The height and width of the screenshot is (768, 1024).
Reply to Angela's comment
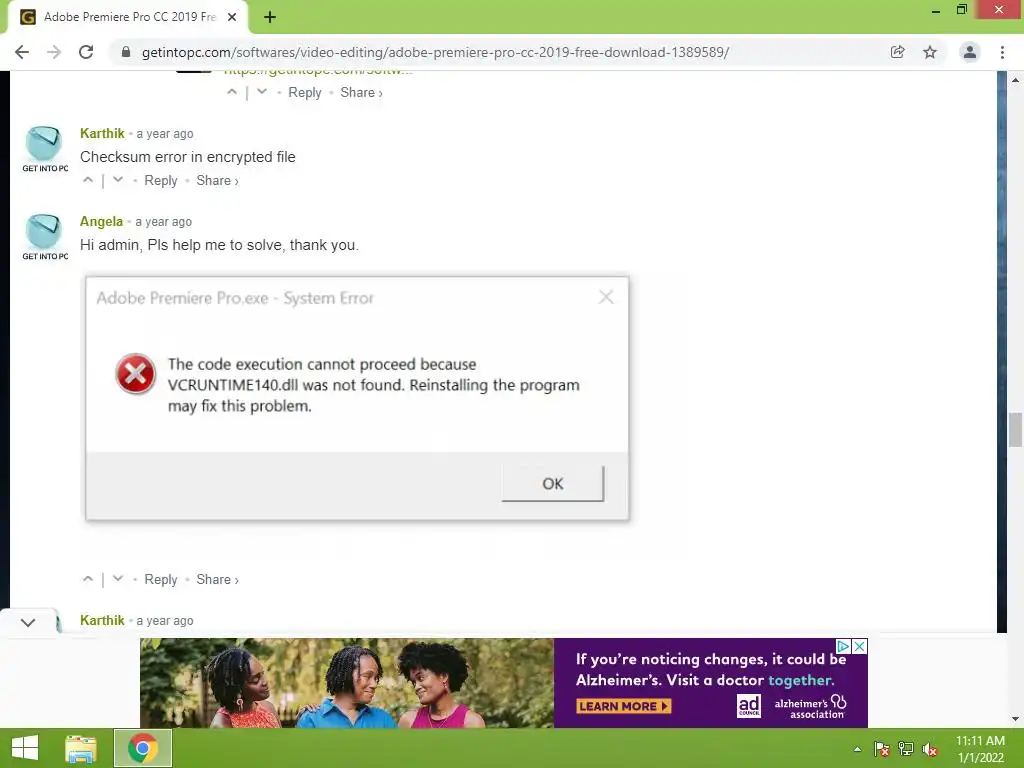[x=161, y=579]
